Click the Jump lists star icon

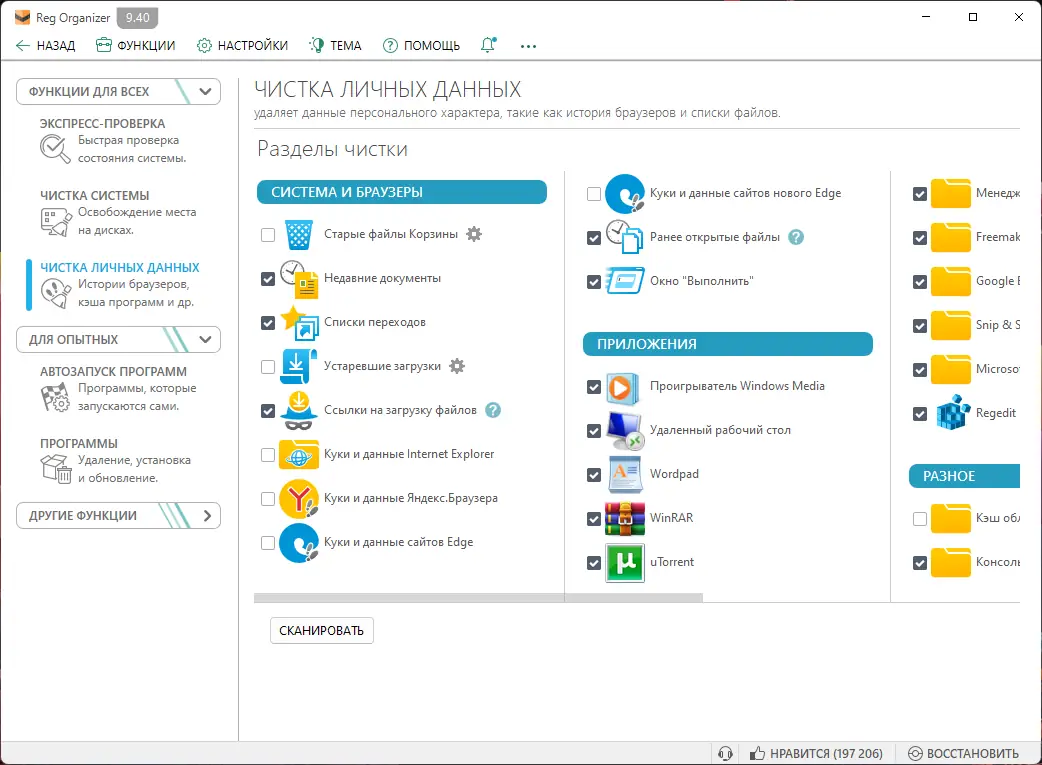coord(299,322)
